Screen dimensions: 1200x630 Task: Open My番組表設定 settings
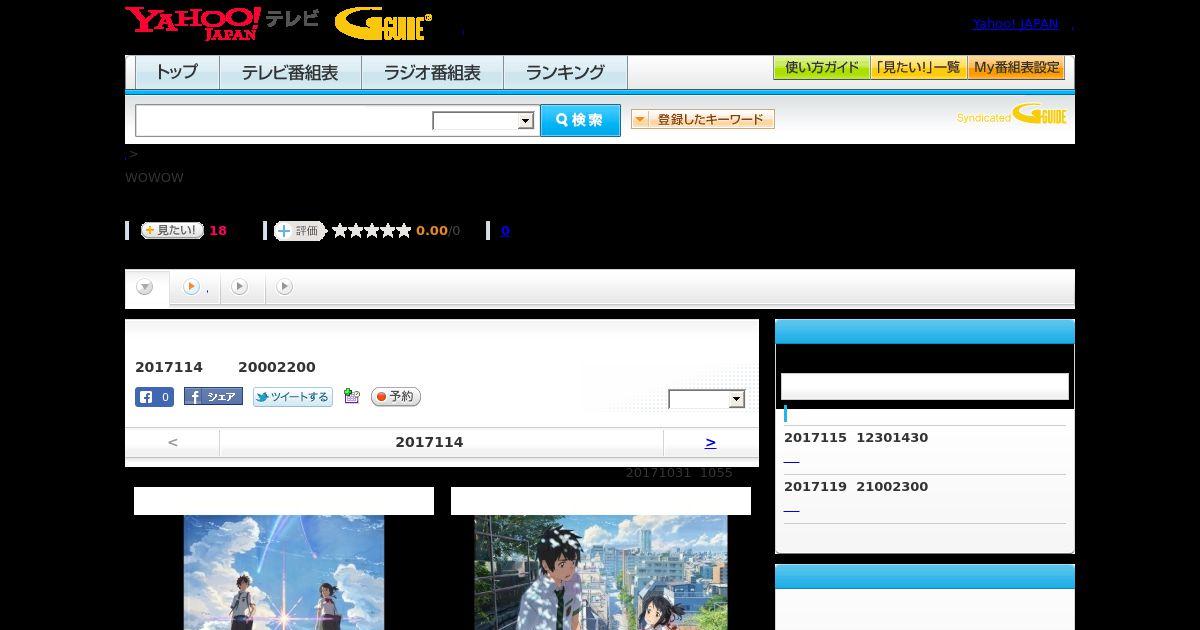click(x=1016, y=68)
